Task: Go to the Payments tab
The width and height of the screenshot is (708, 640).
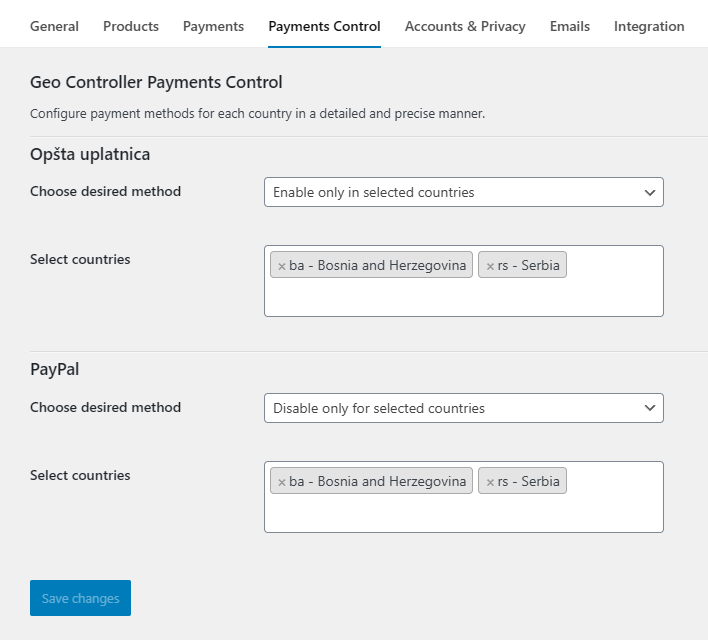Action: 213,26
